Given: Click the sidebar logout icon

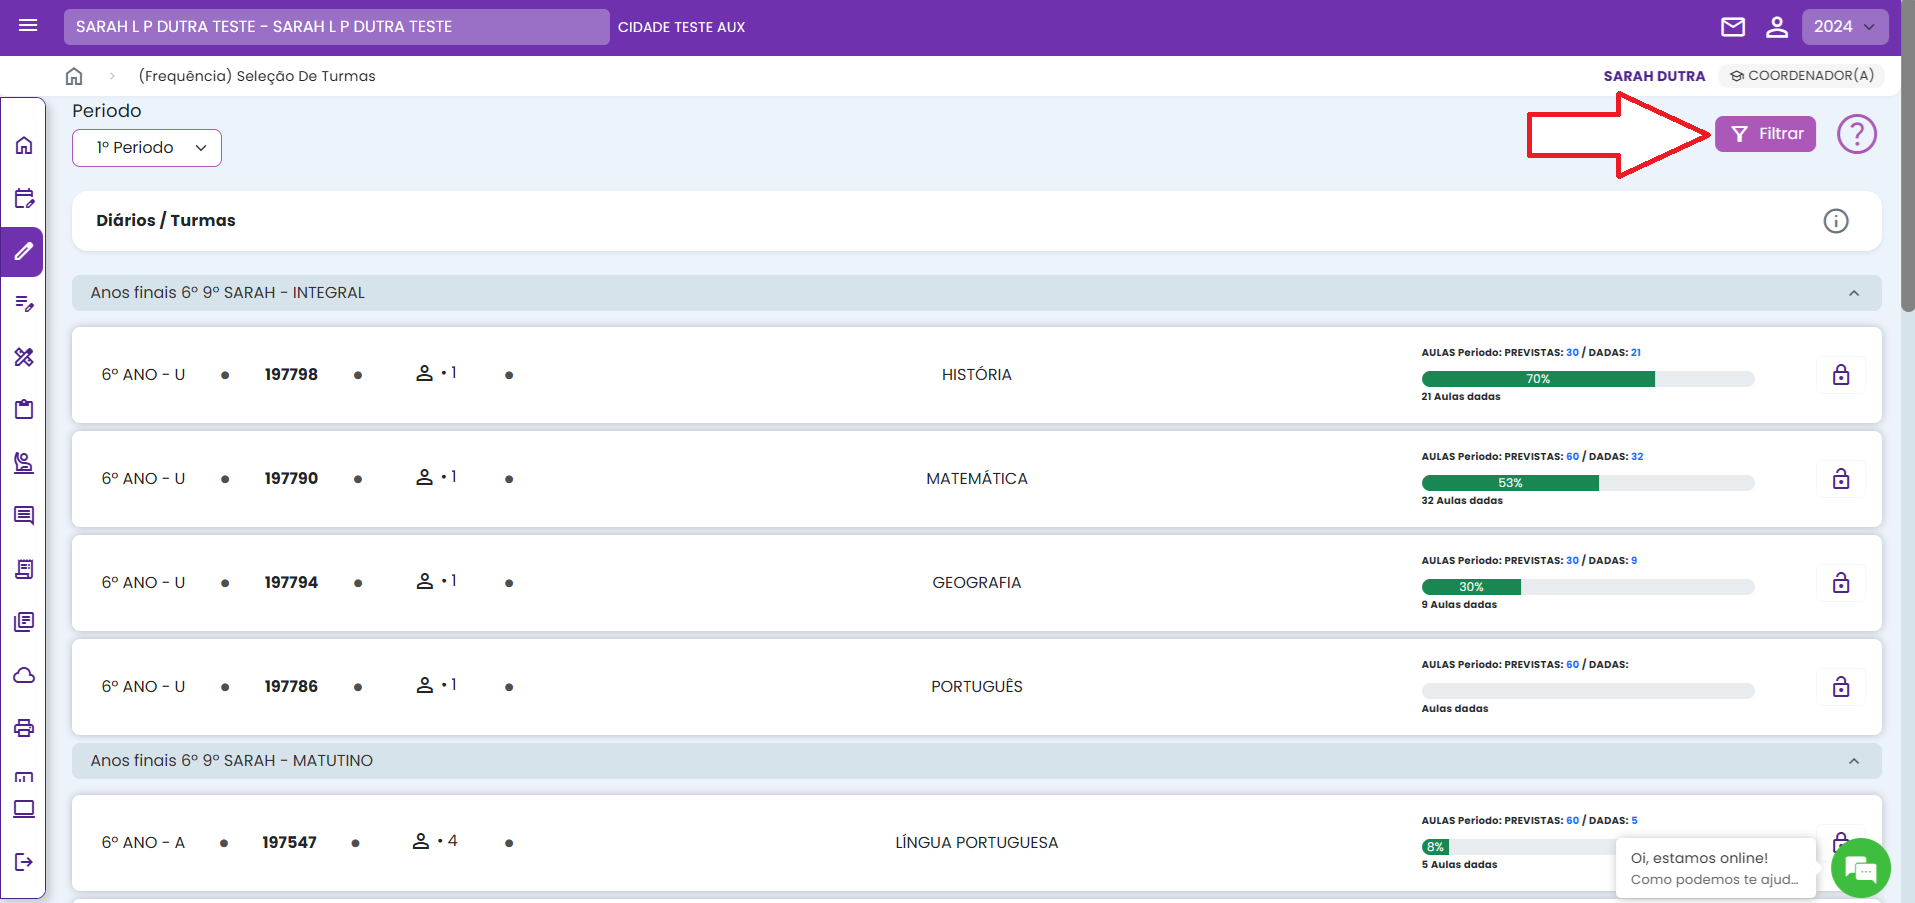Looking at the screenshot, I should coord(24,861).
